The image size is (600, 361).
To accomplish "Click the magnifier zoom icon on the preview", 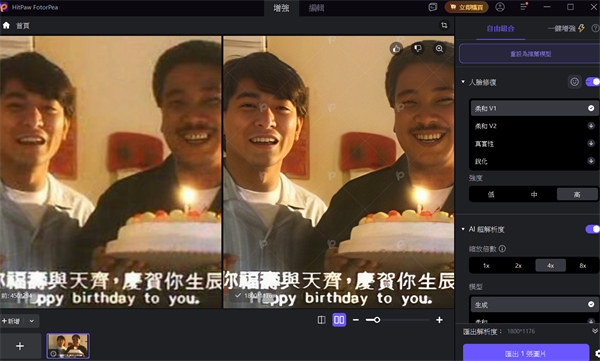I will tap(439, 49).
